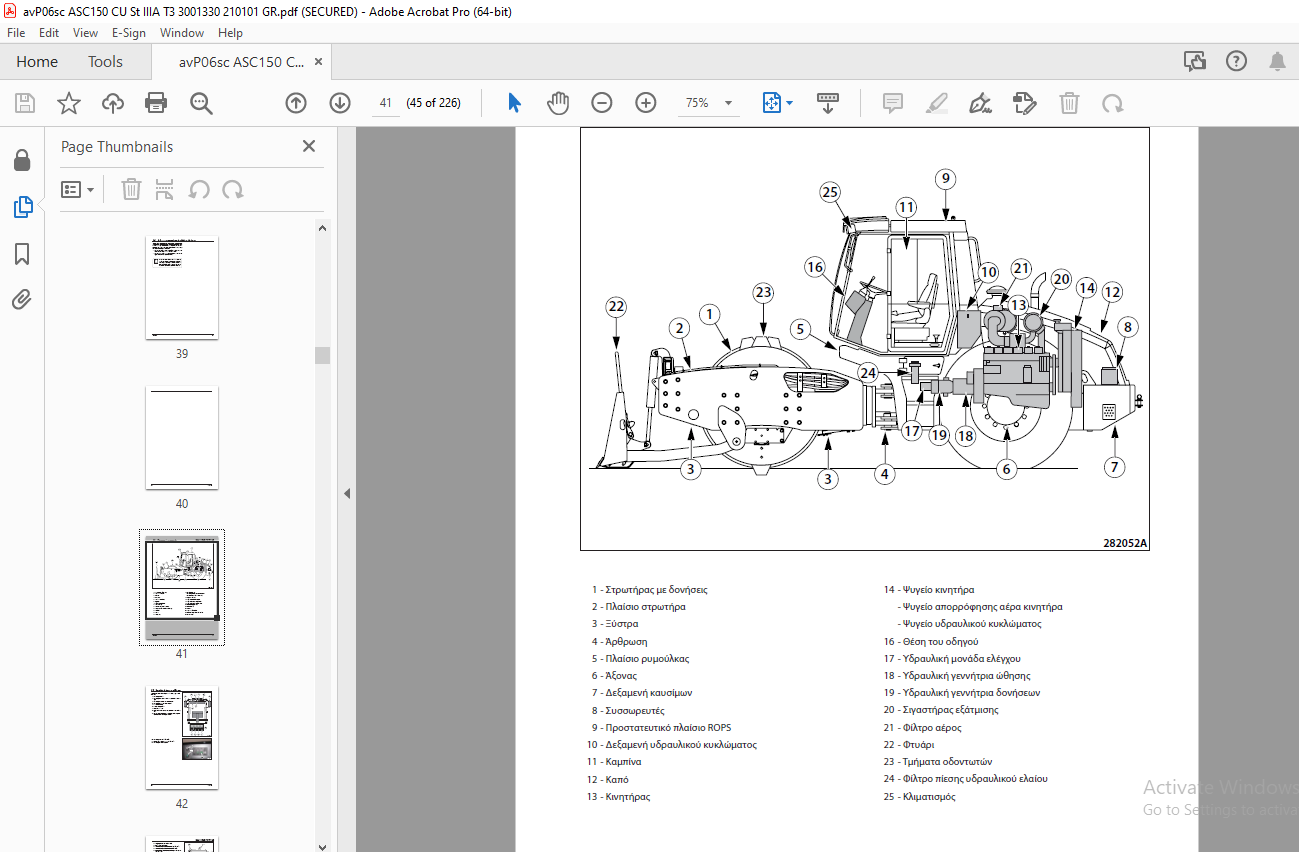Open the Window menu
The width and height of the screenshot is (1299, 852).
[x=182, y=33]
